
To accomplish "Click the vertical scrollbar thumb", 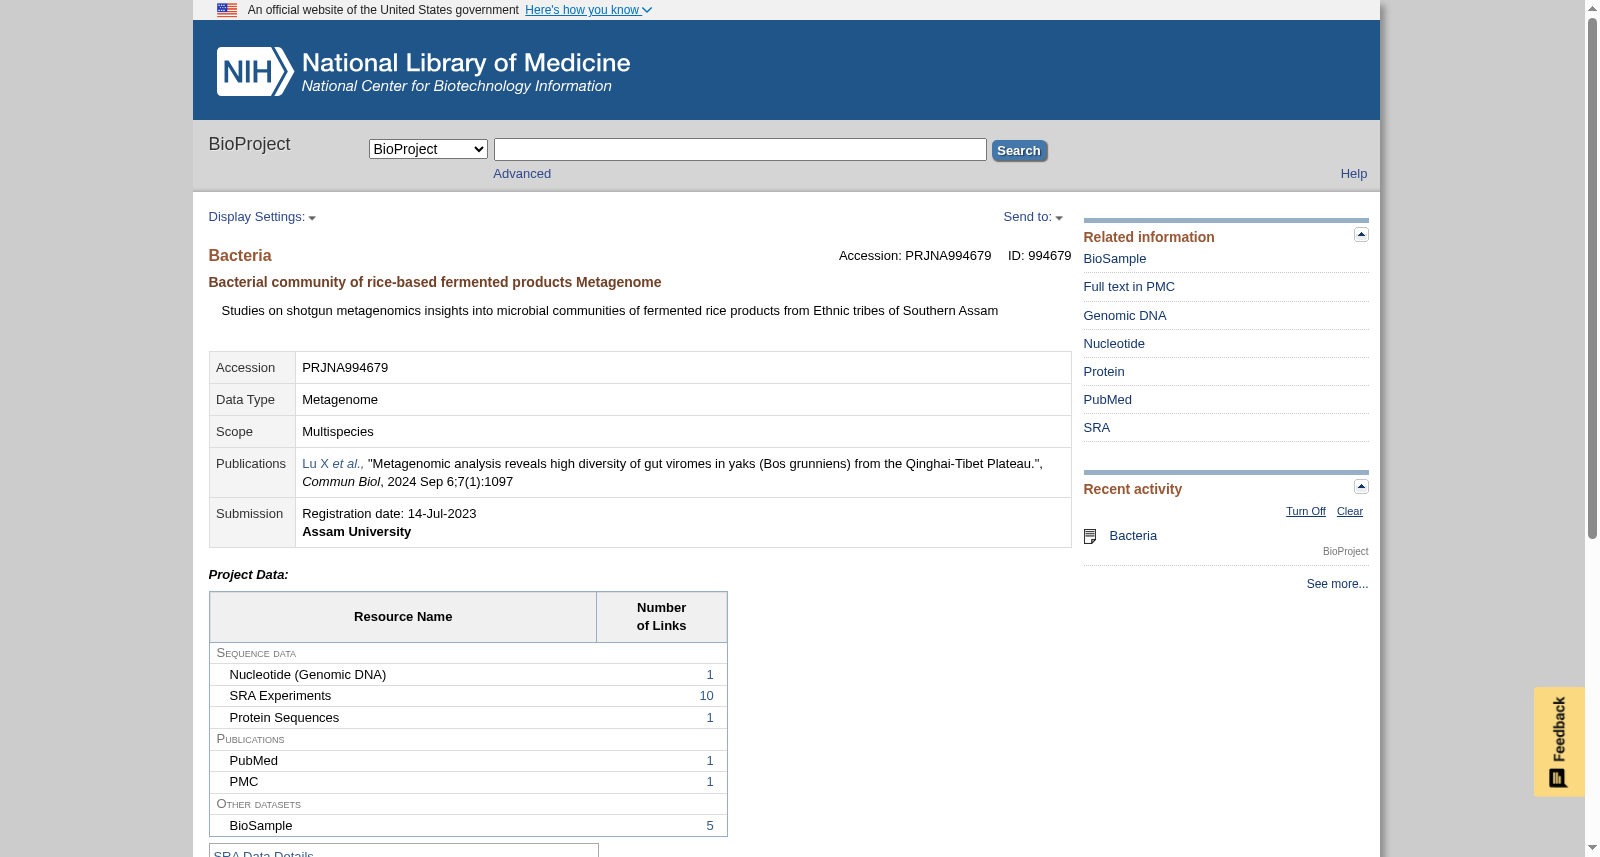I will [1592, 278].
